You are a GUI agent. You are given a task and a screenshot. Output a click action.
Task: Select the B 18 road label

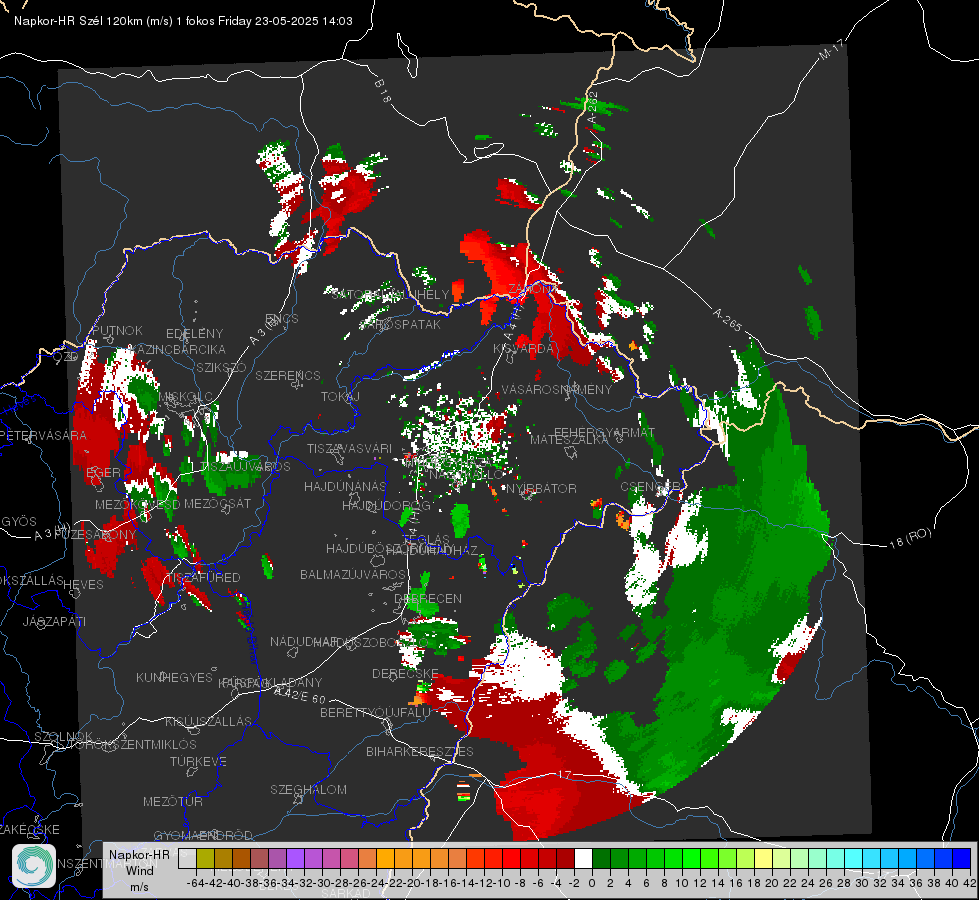pos(383,91)
